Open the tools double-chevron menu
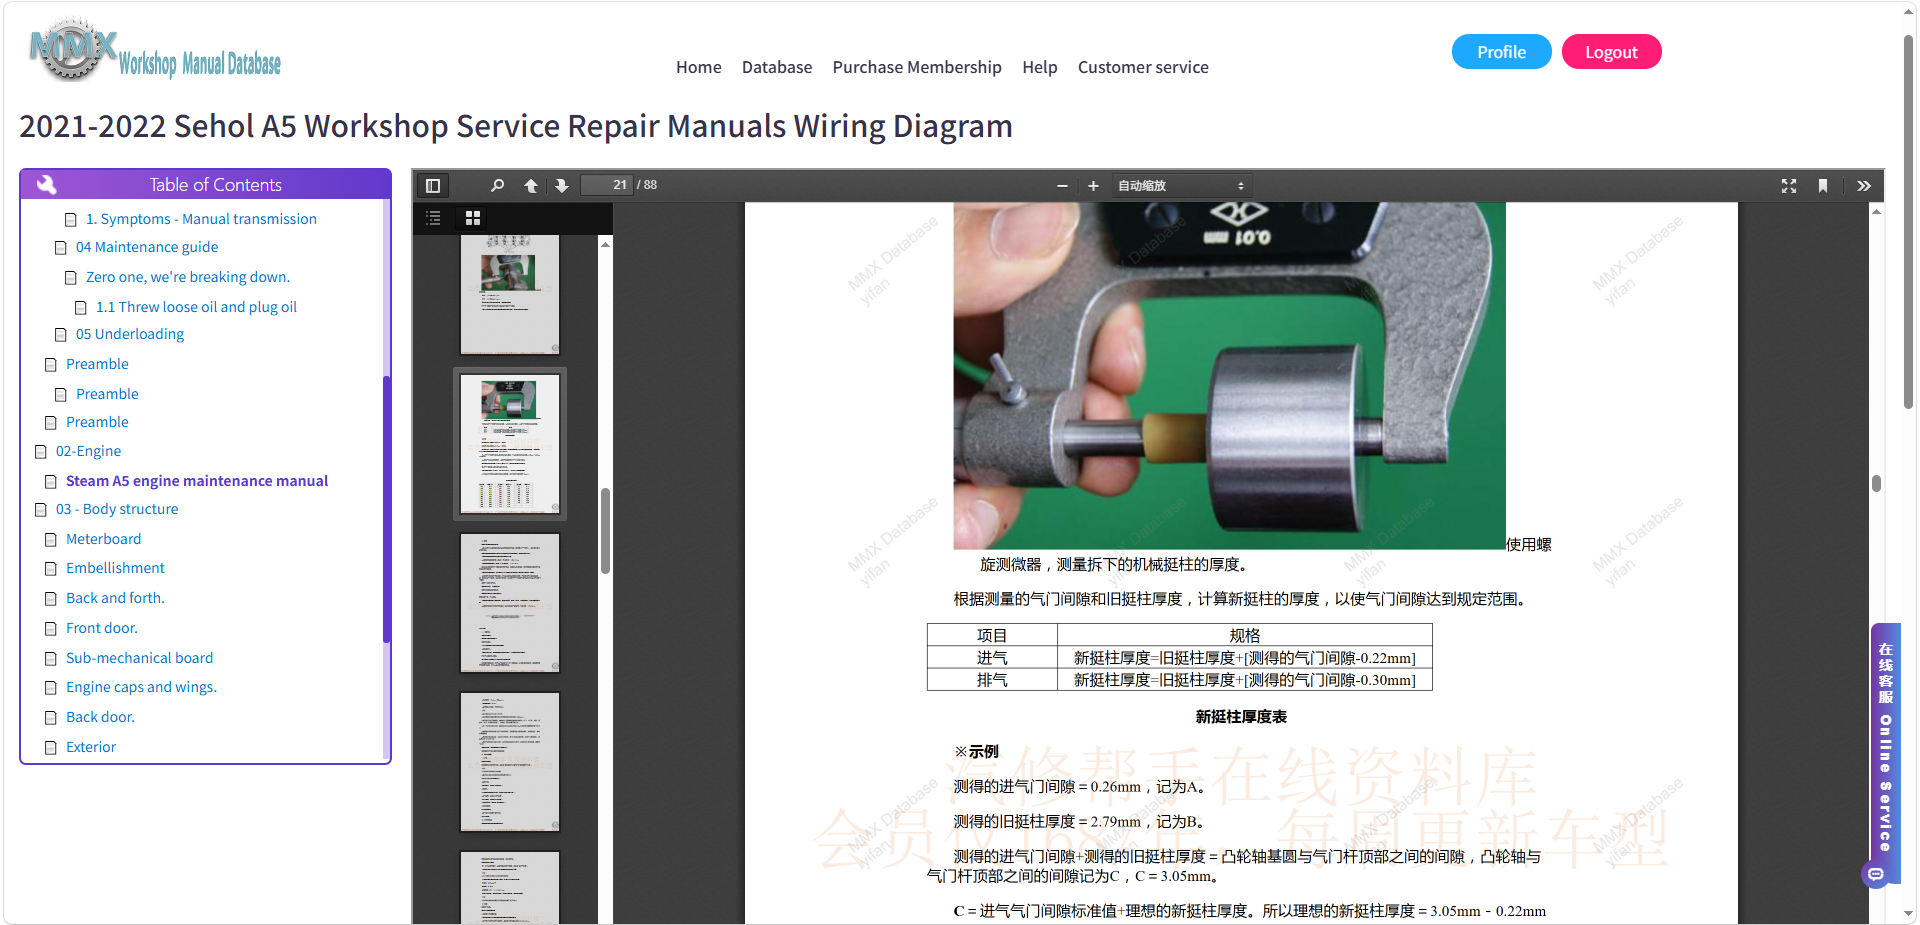 pos(1864,186)
